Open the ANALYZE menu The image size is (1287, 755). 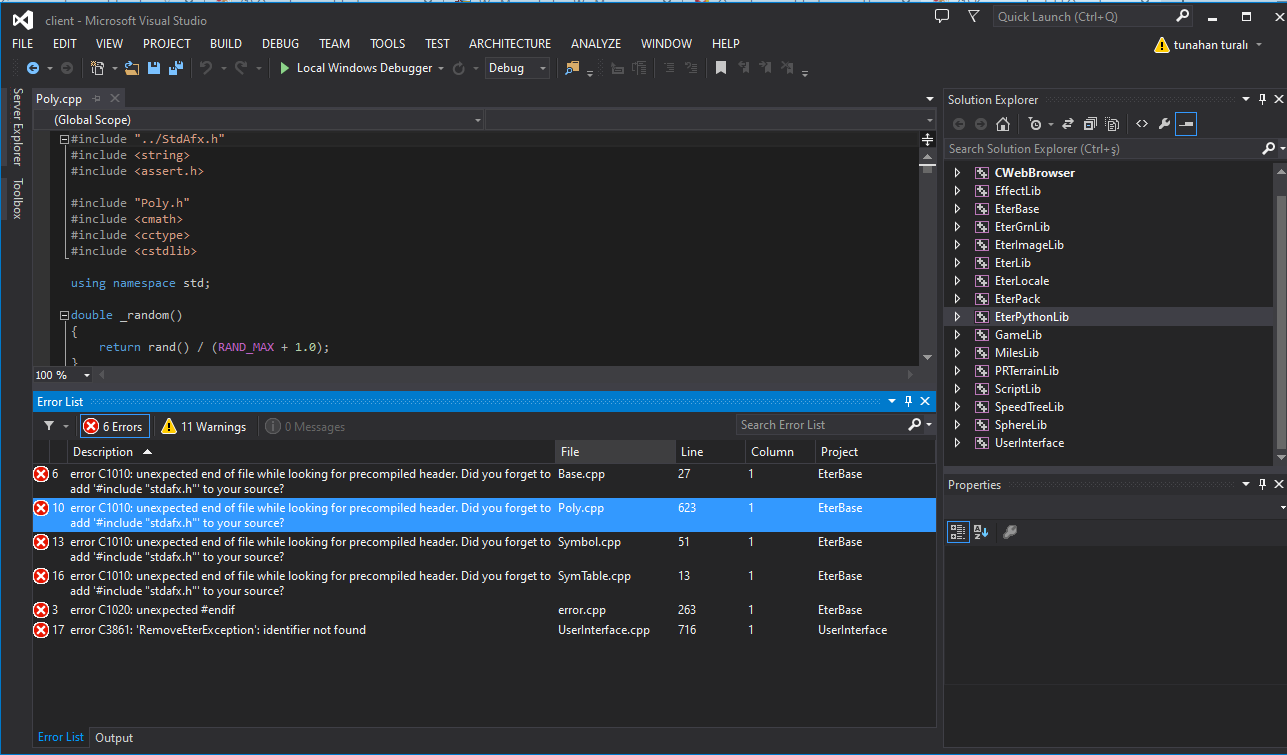pos(596,44)
